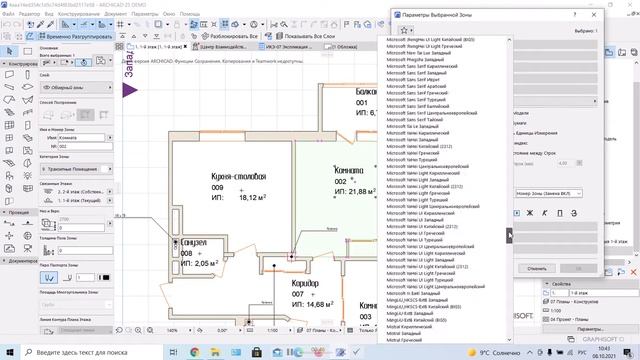Open the Редактор menu
The width and height of the screenshot is (640, 360).
[29, 14]
